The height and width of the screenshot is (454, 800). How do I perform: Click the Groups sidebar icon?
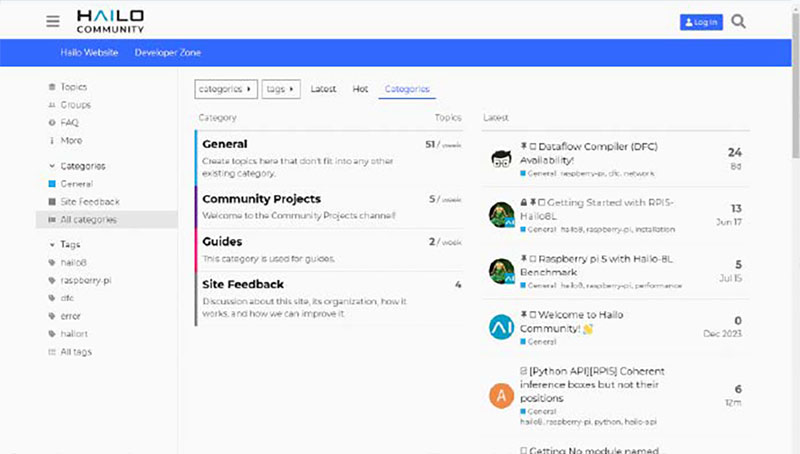click(x=52, y=105)
